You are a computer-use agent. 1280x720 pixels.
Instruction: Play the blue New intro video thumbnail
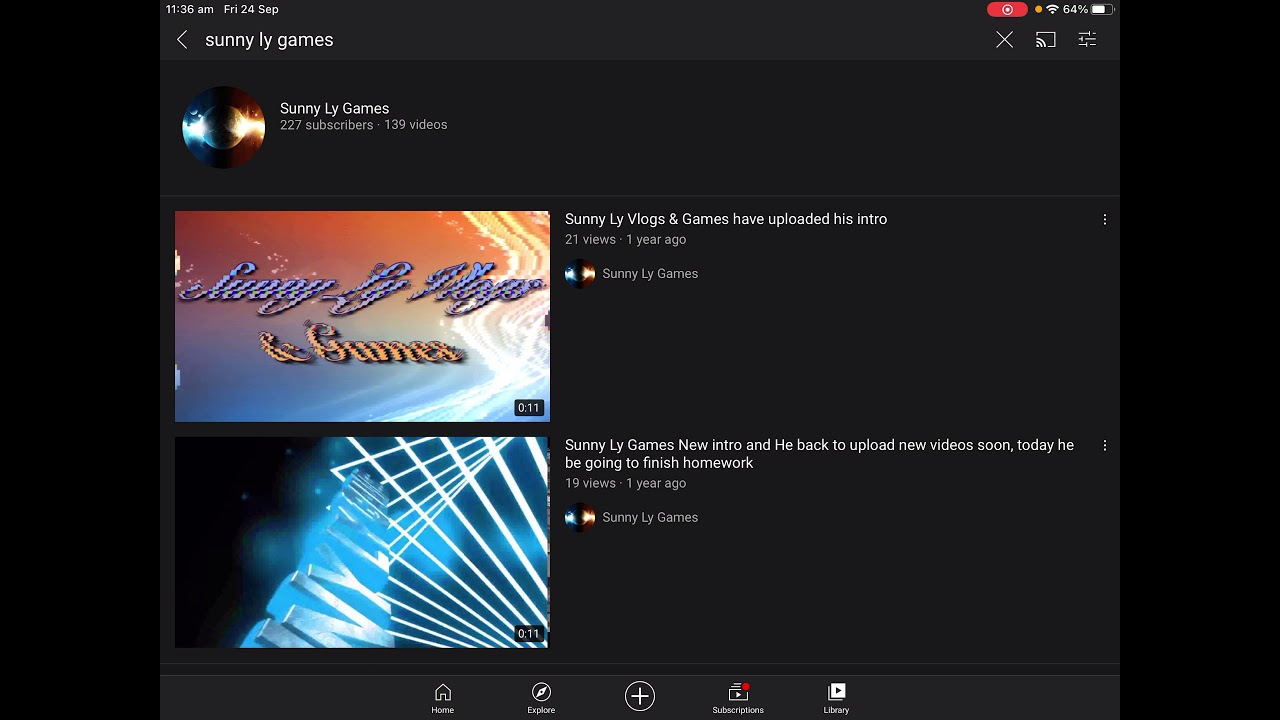(x=362, y=542)
